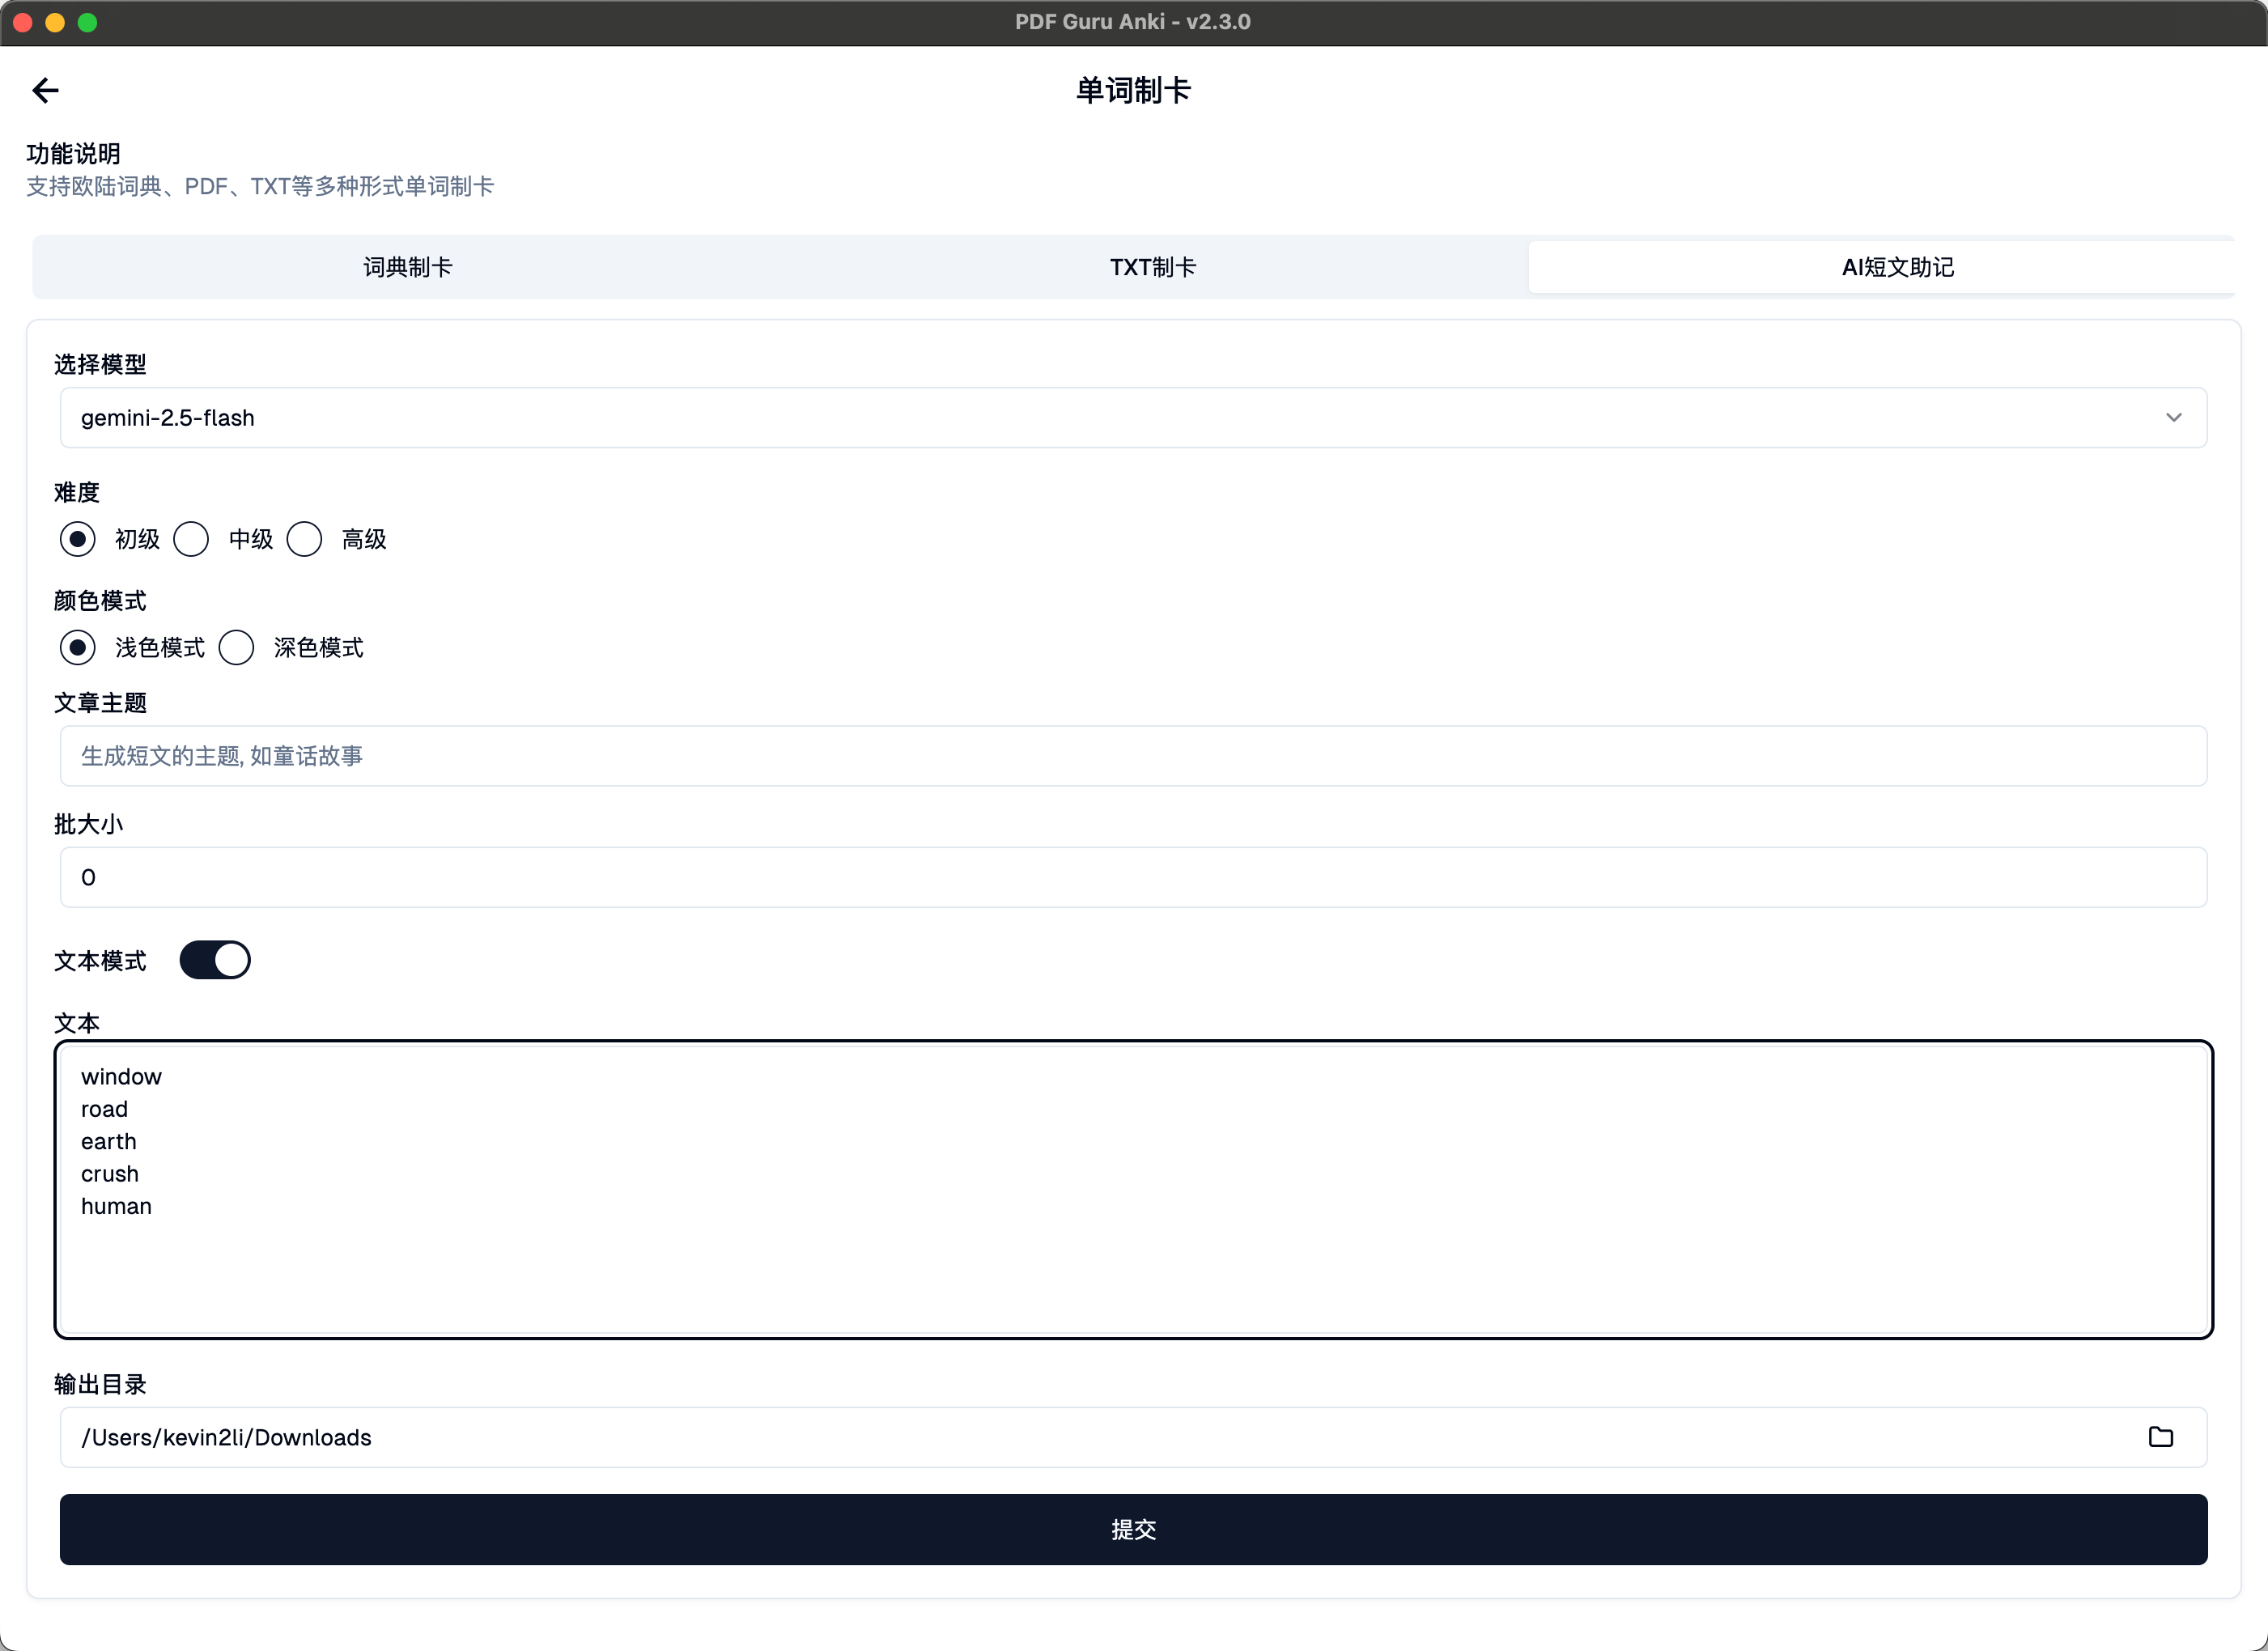Select 浅色模式 color mode
The width and height of the screenshot is (2268, 1651).
pyautogui.click(x=78, y=647)
